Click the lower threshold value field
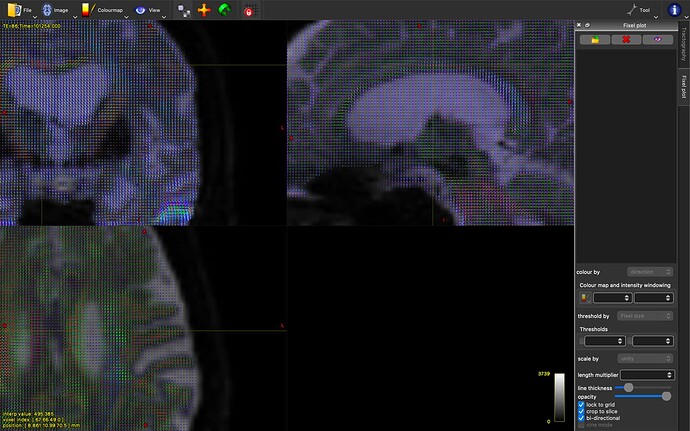 pos(605,341)
